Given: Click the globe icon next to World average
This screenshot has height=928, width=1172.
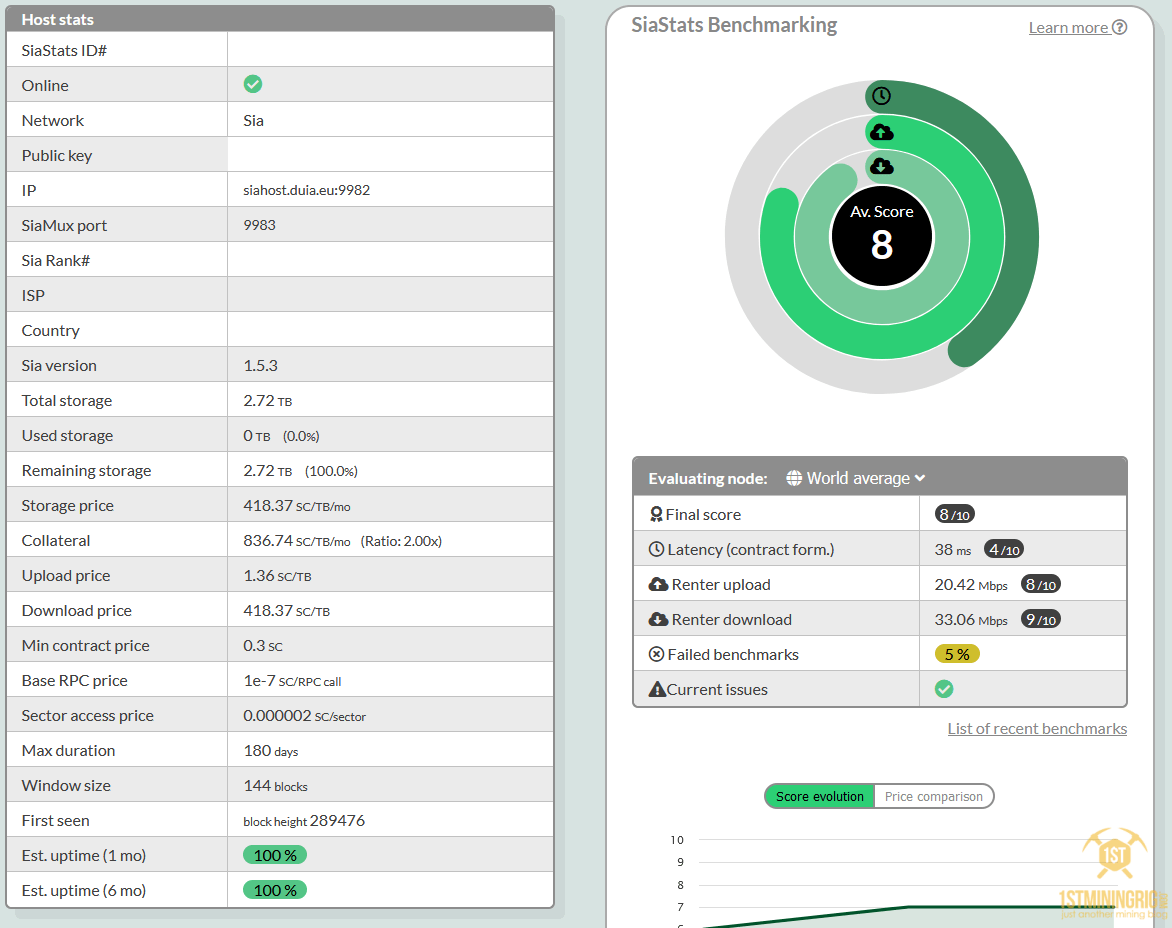Looking at the screenshot, I should coord(794,478).
